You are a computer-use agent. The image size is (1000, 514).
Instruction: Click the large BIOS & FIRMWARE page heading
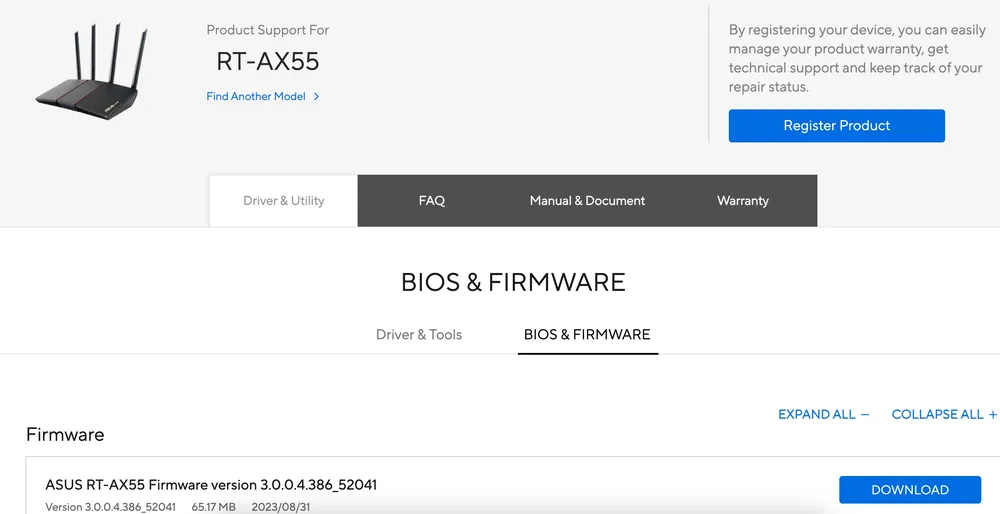tap(513, 283)
